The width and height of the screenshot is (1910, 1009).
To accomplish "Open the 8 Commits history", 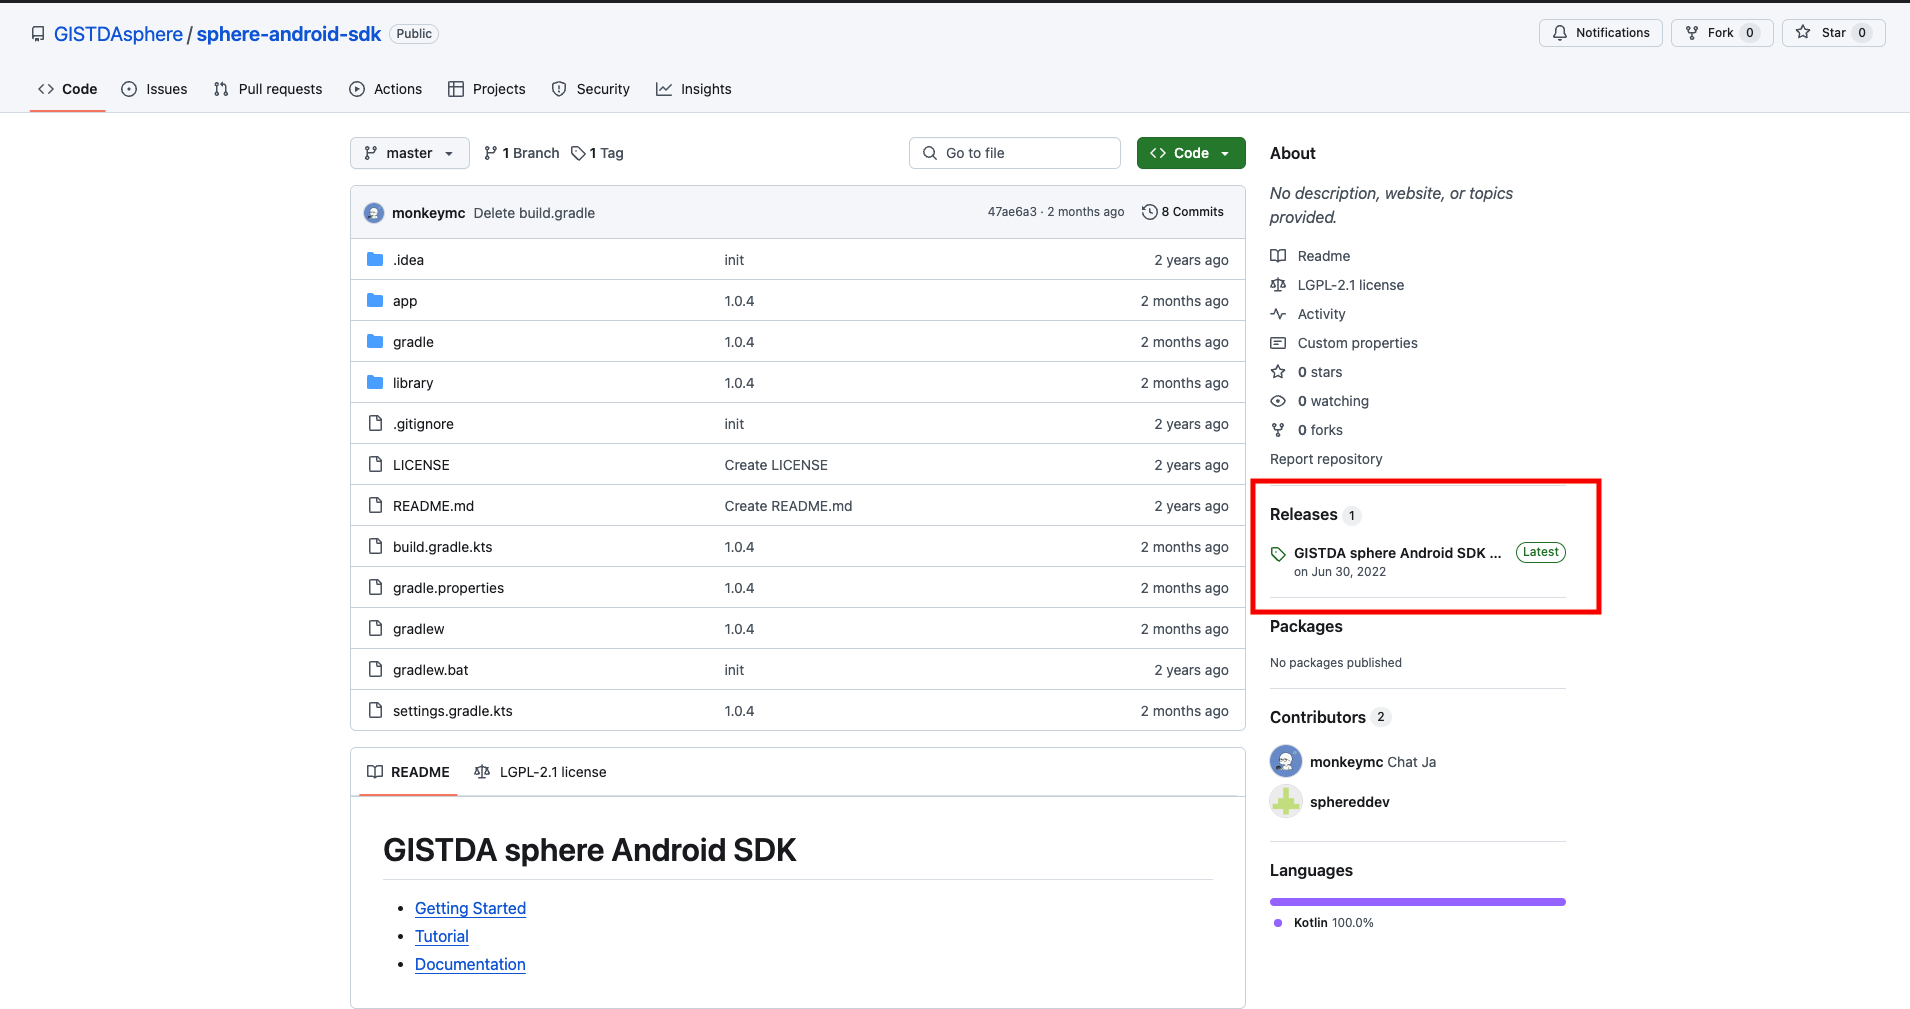I will [x=1183, y=211].
